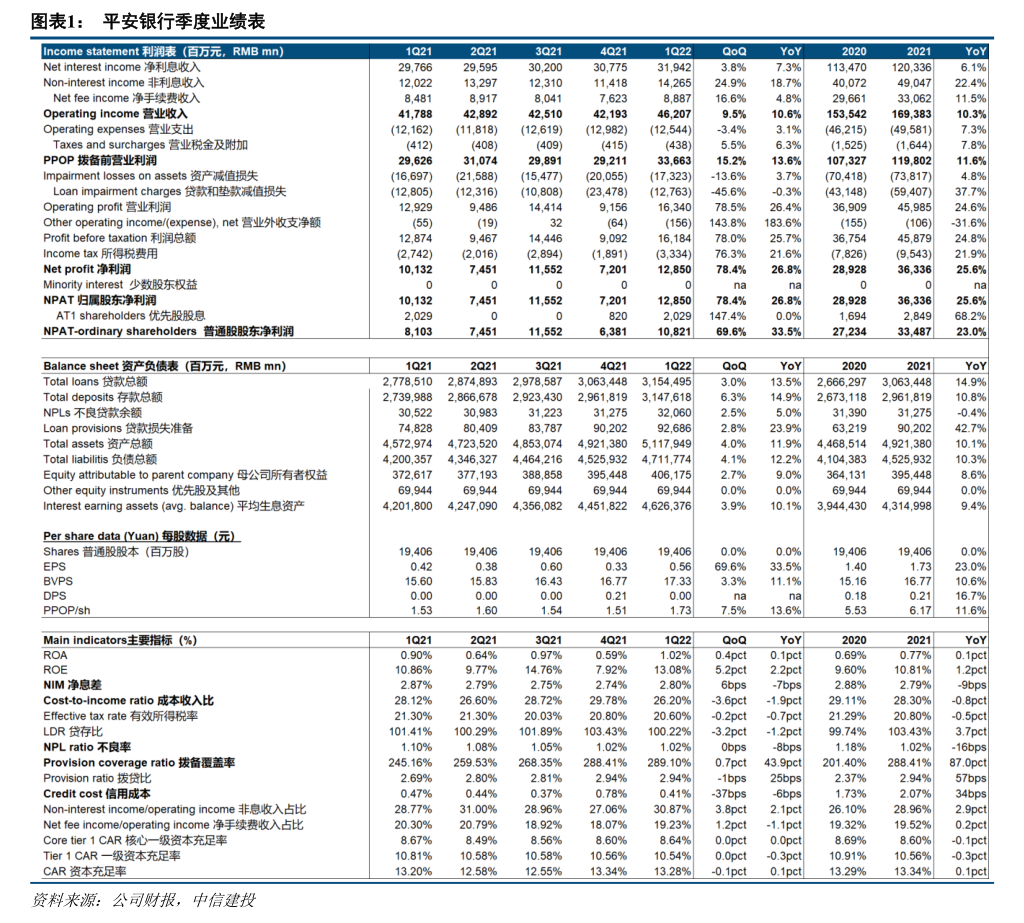This screenshot has height=923, width=1024.
Task: Select the Credit cost 信用成本 row label
Action: pyautogui.click(x=97, y=794)
